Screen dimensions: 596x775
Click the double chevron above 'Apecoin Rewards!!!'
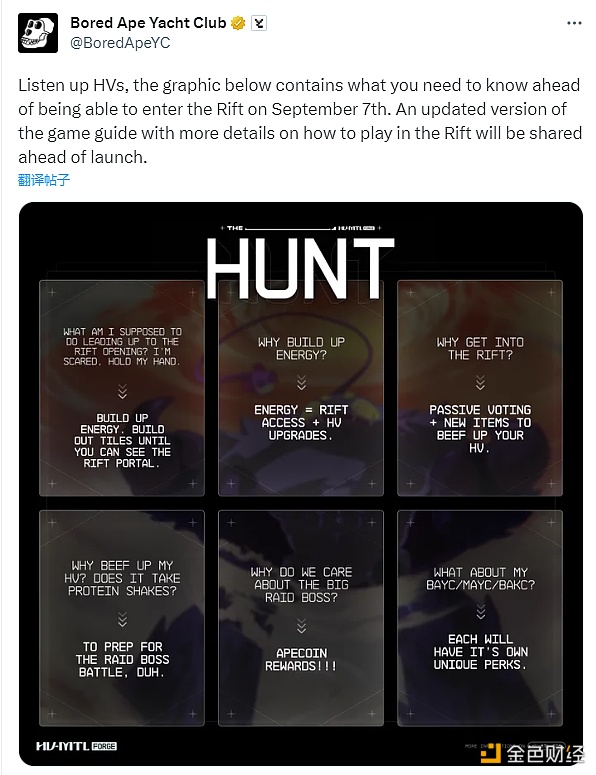point(301,626)
